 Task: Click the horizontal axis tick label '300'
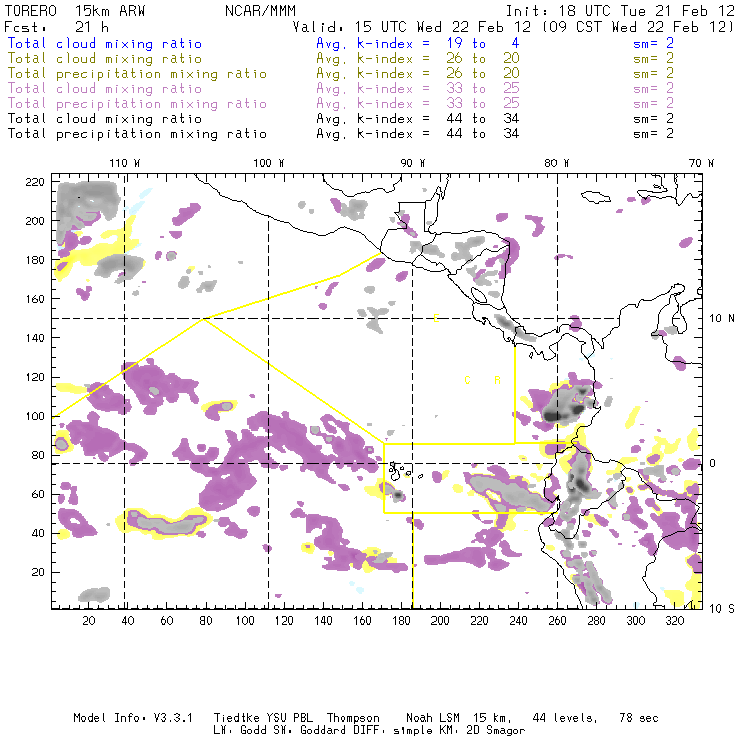636,621
